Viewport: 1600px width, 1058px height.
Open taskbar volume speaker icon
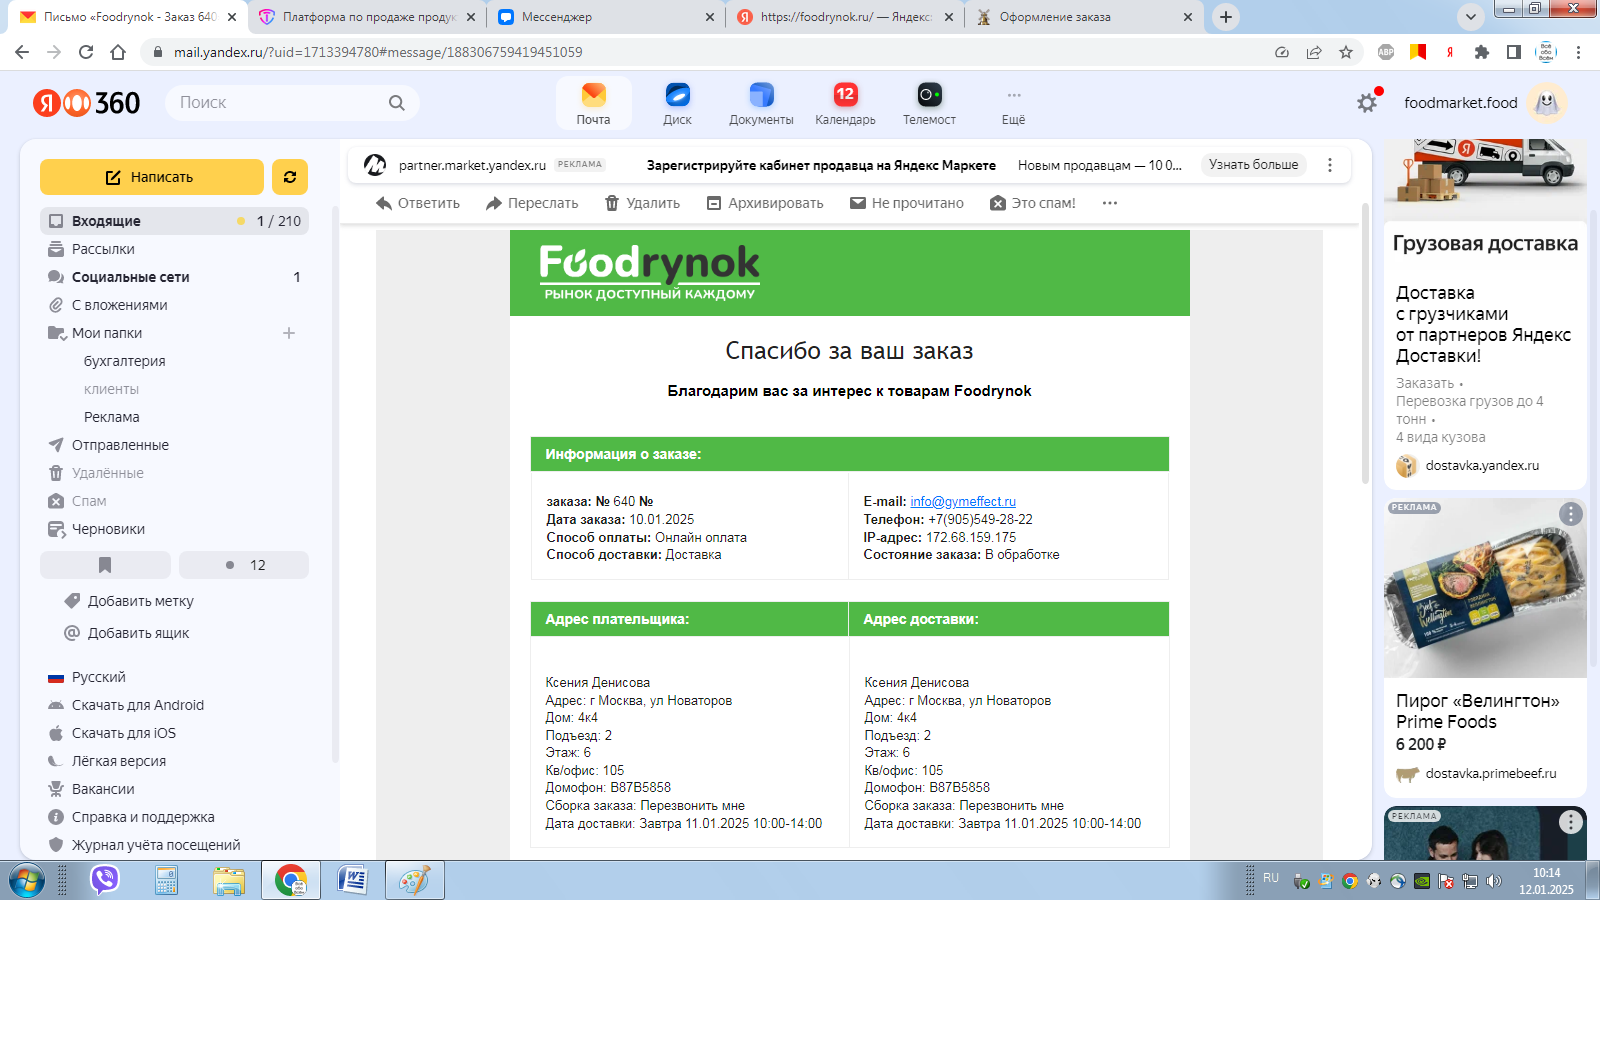click(x=1494, y=881)
